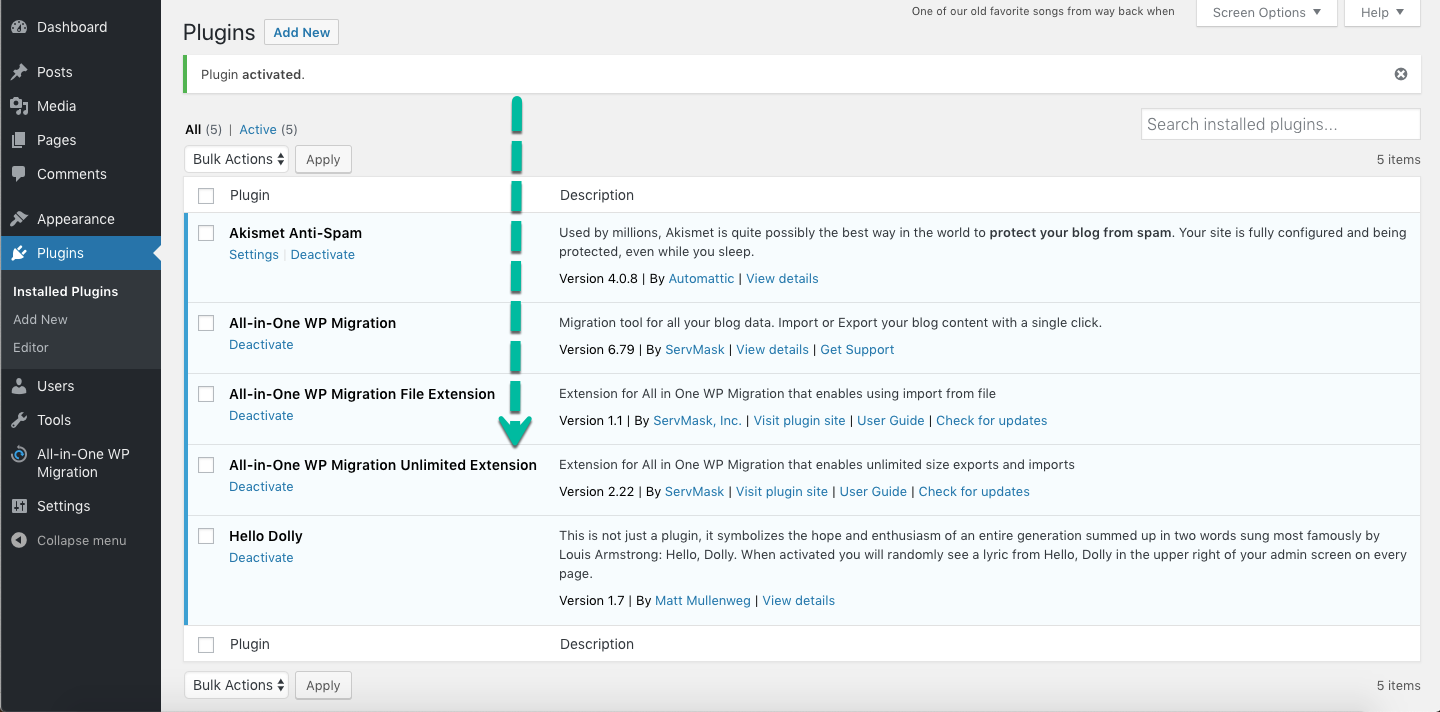Viewport: 1440px width, 712px height.
Task: Click the 'All-in-One WP Migration Unlimited Extension' name
Action: (x=383, y=465)
